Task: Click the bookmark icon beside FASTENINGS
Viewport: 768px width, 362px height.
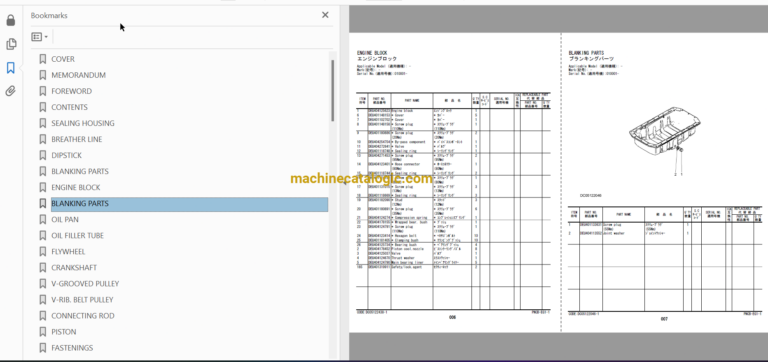Action: tap(43, 348)
